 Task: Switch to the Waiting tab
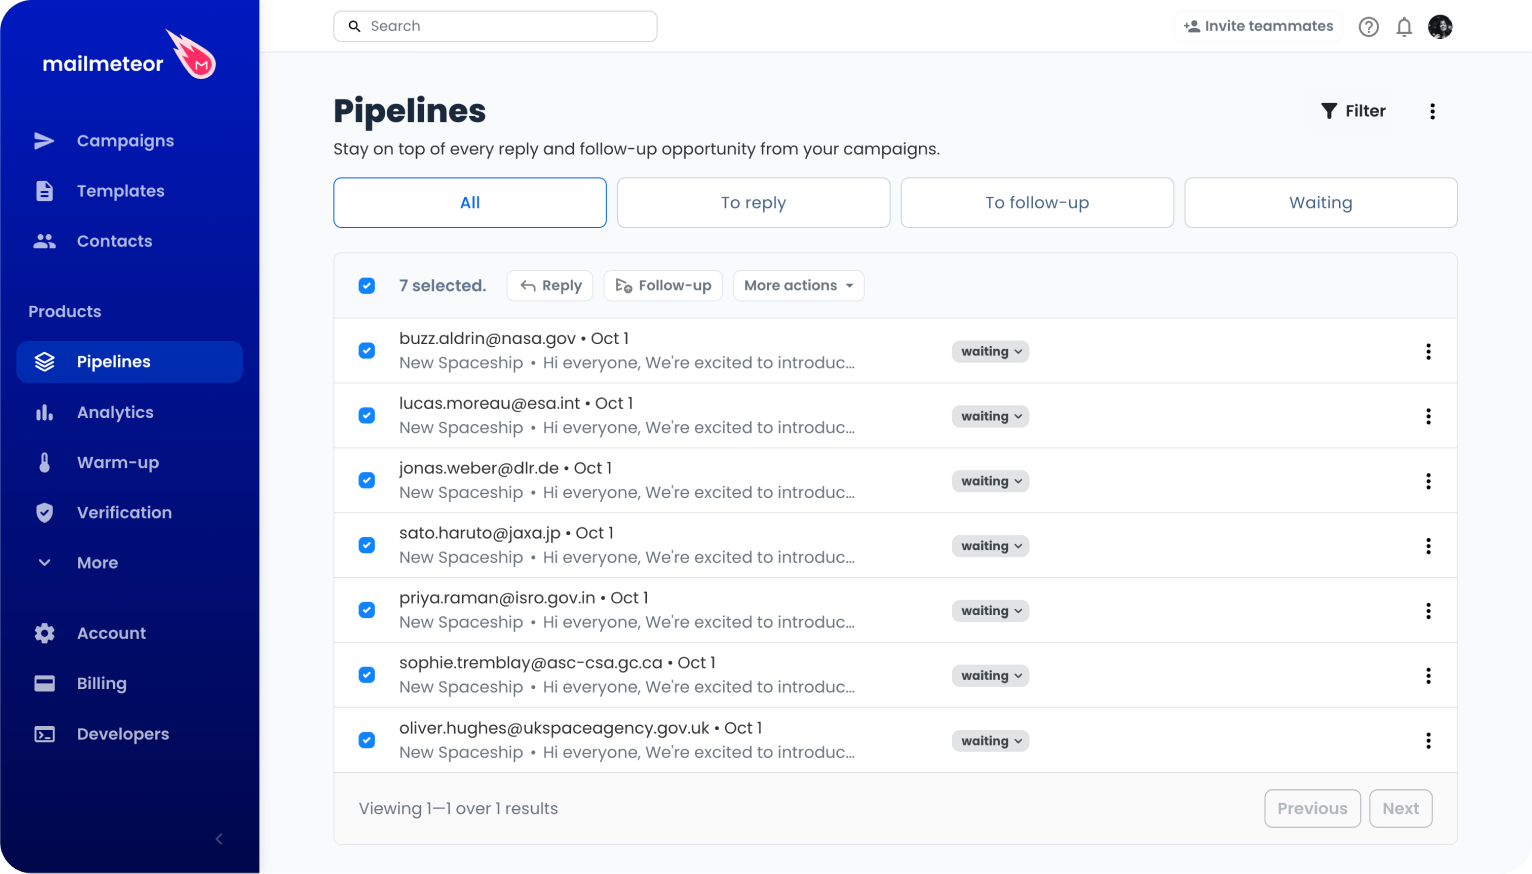[x=1321, y=203]
